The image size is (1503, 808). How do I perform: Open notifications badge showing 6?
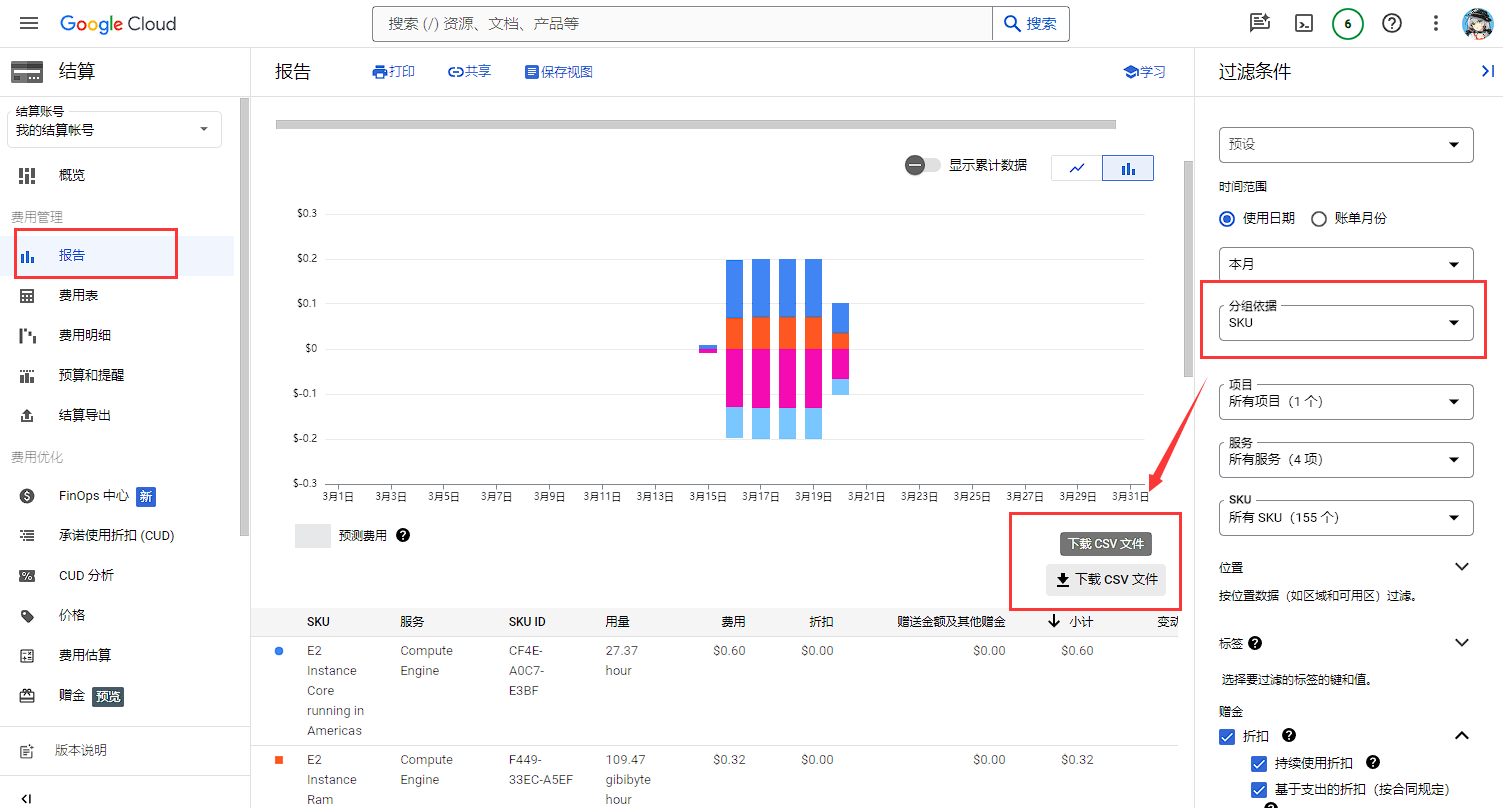[1347, 23]
